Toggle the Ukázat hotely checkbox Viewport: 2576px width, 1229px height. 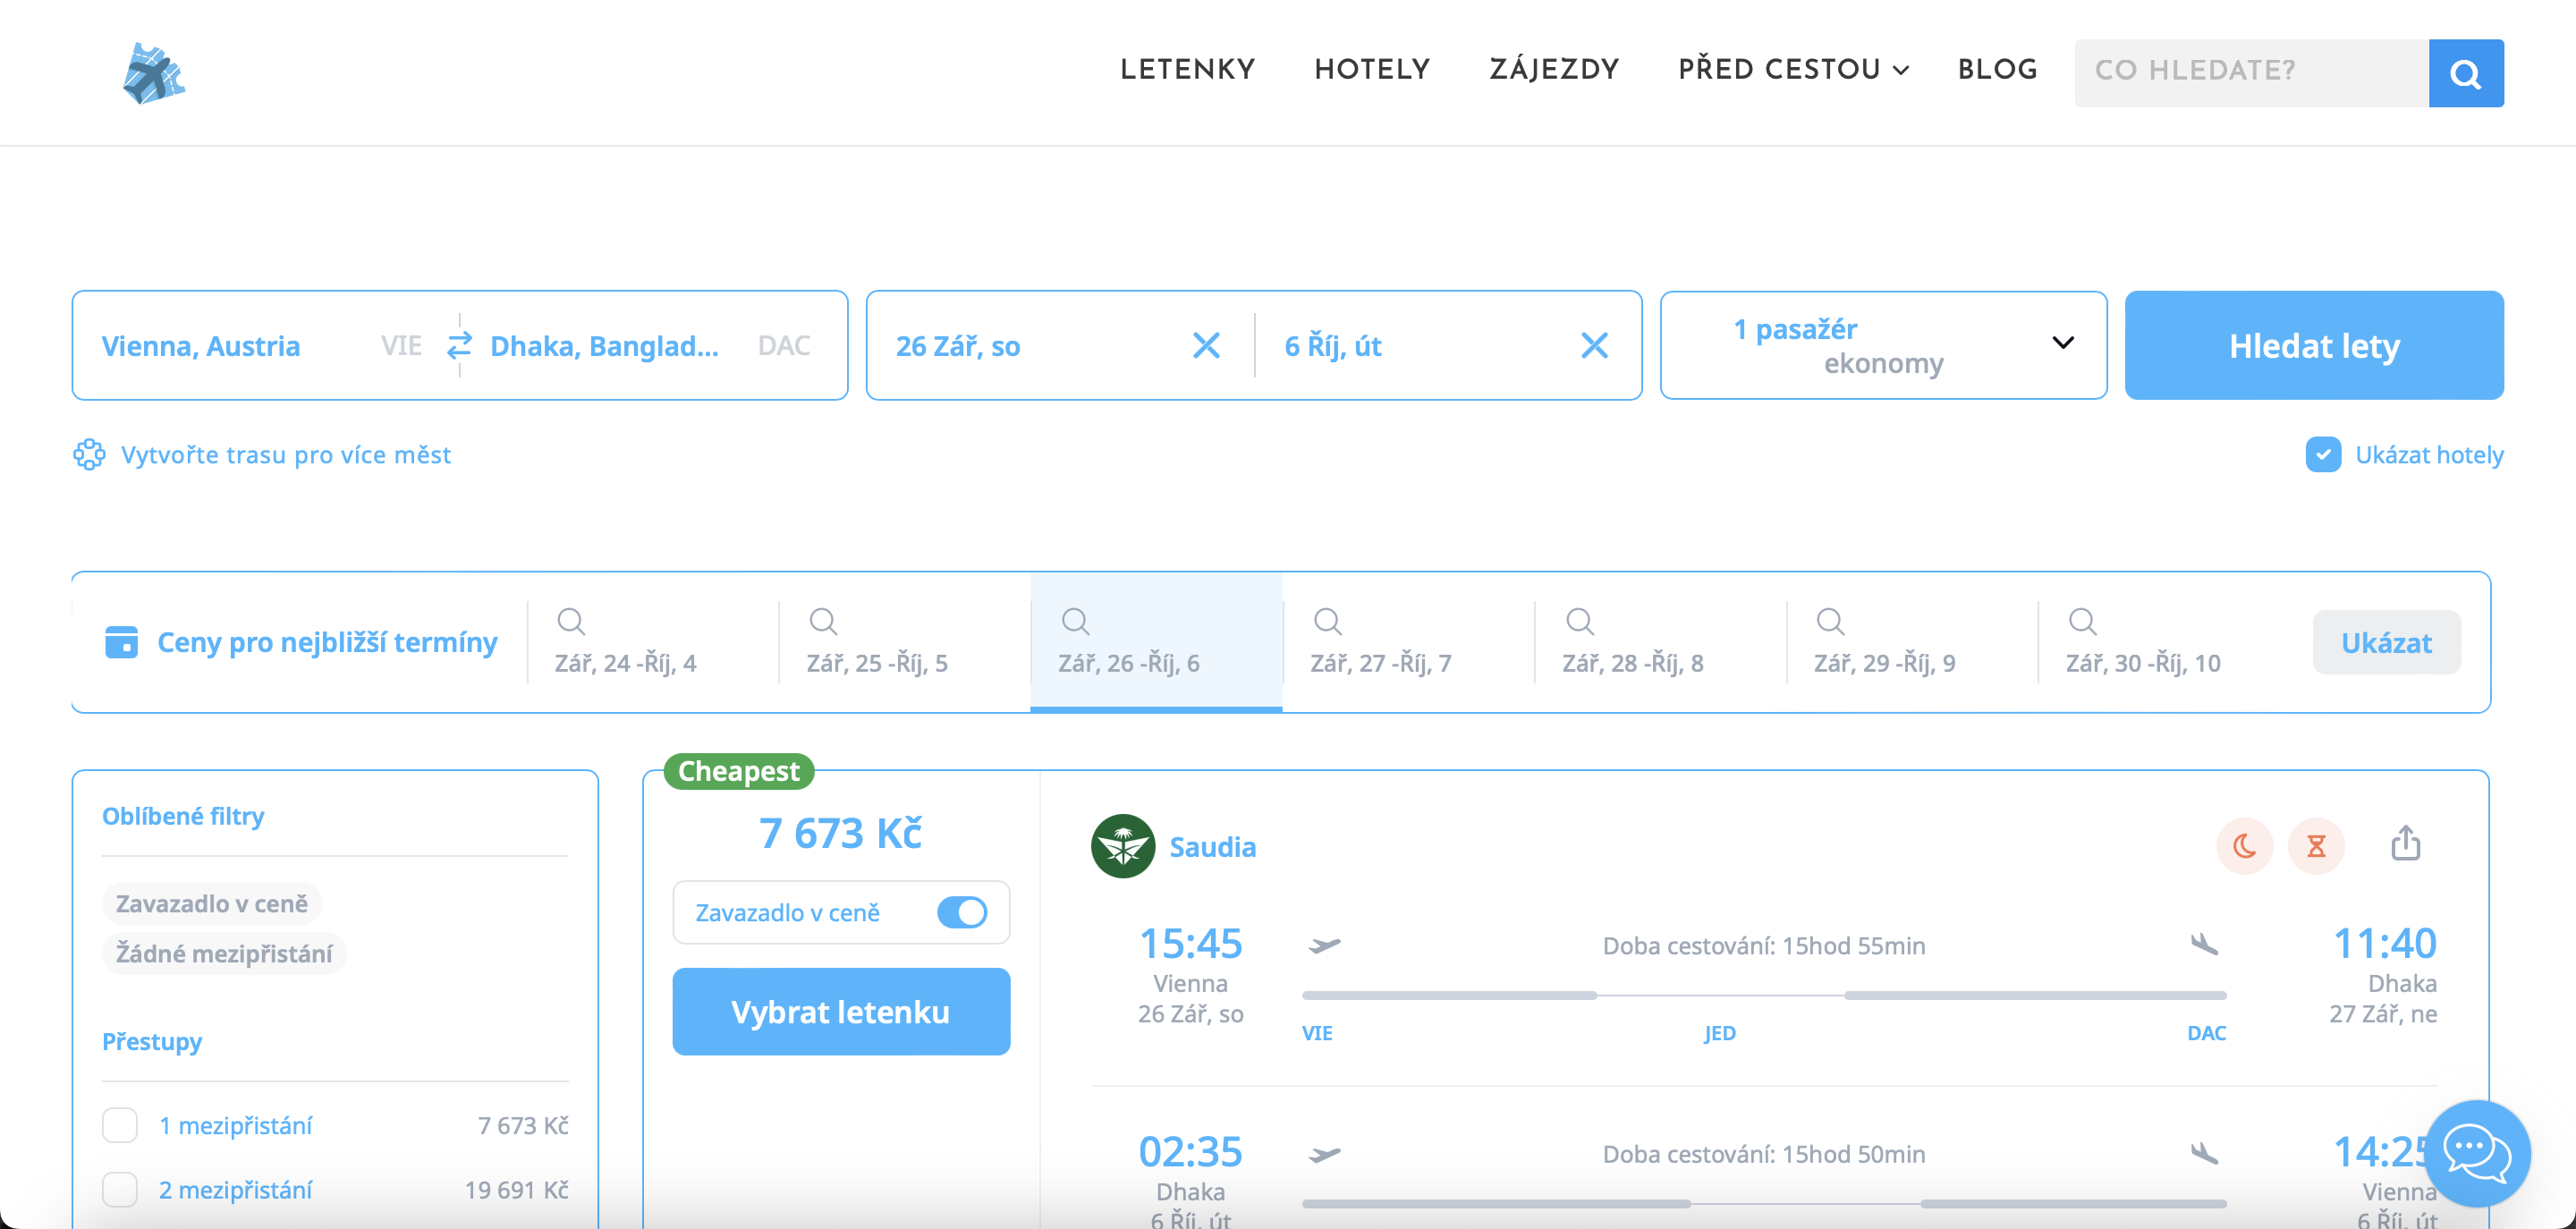click(2322, 455)
